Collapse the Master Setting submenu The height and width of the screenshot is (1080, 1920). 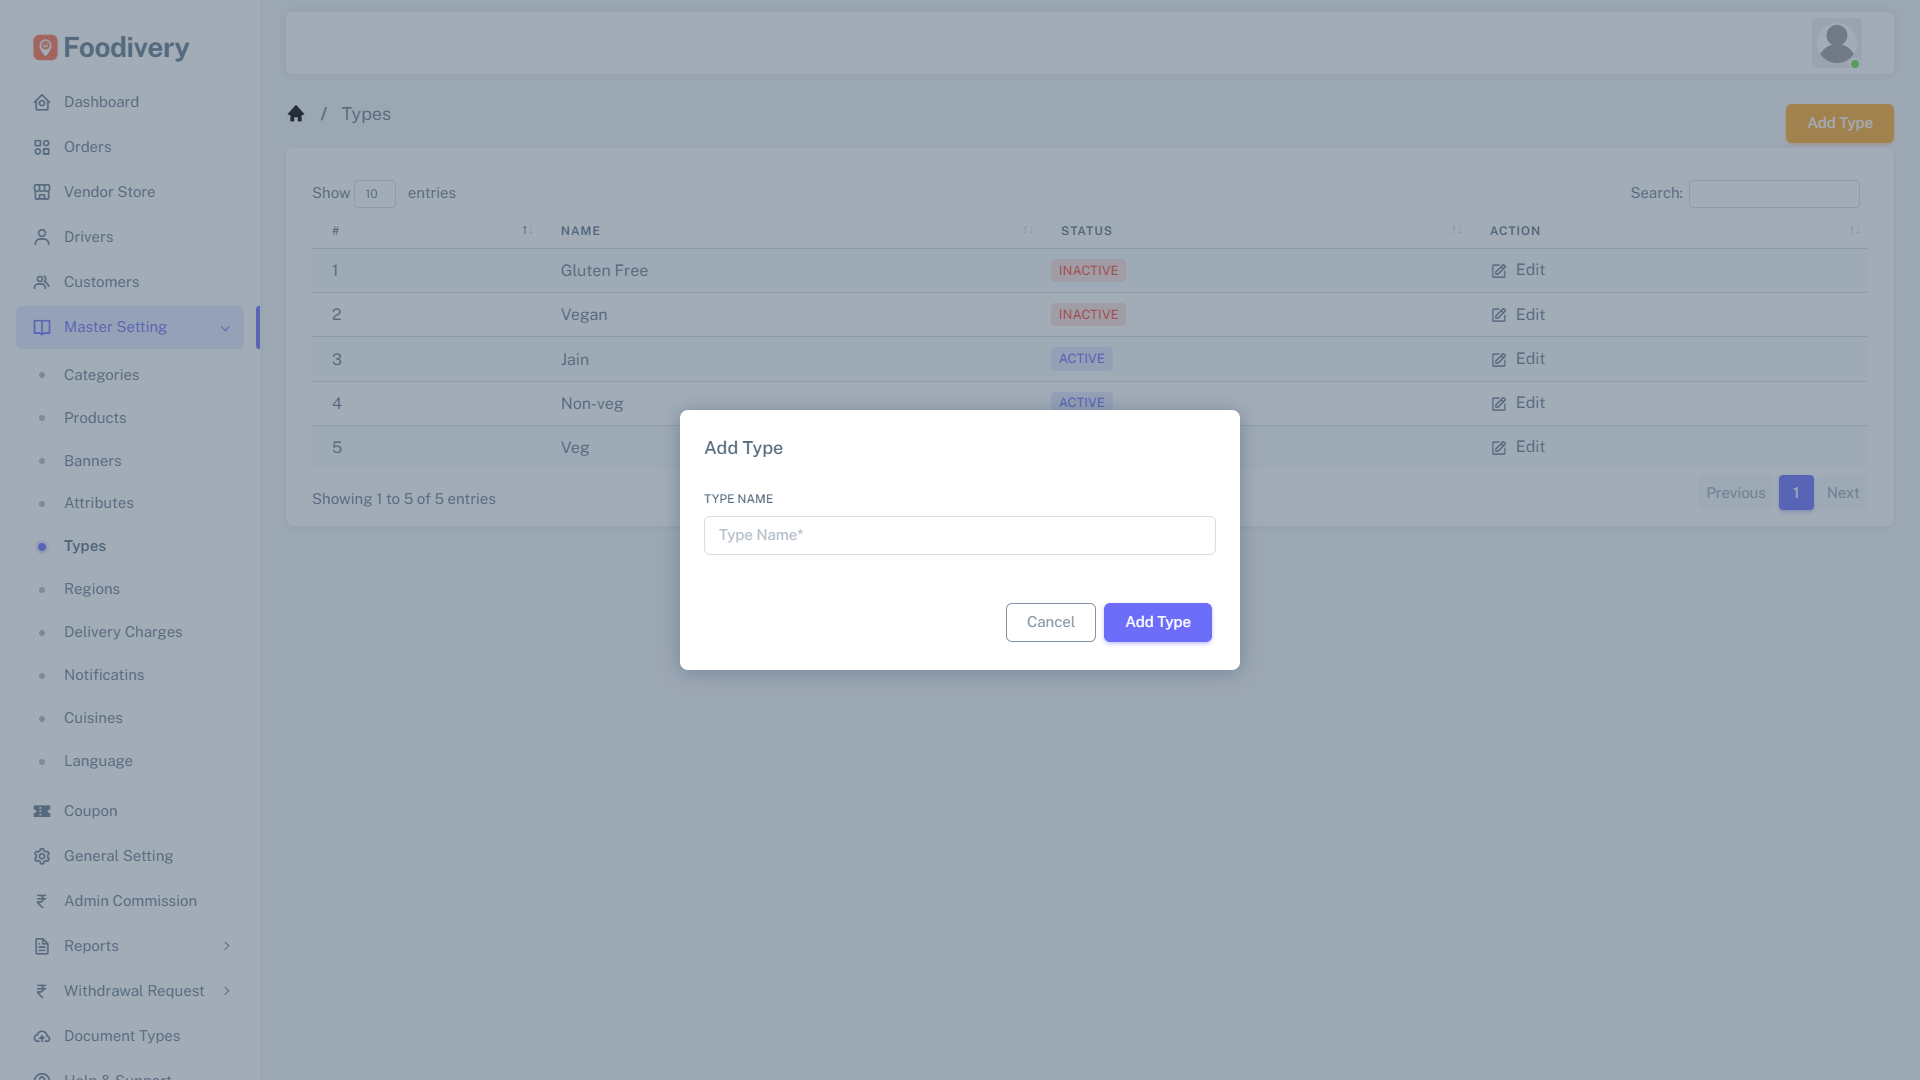[x=225, y=327]
